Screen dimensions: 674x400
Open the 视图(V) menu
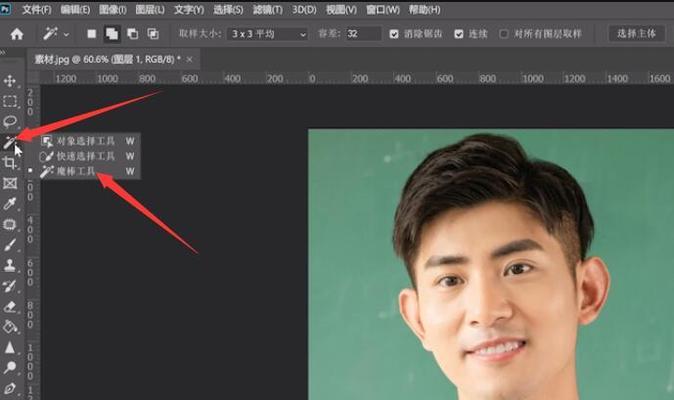[341, 9]
